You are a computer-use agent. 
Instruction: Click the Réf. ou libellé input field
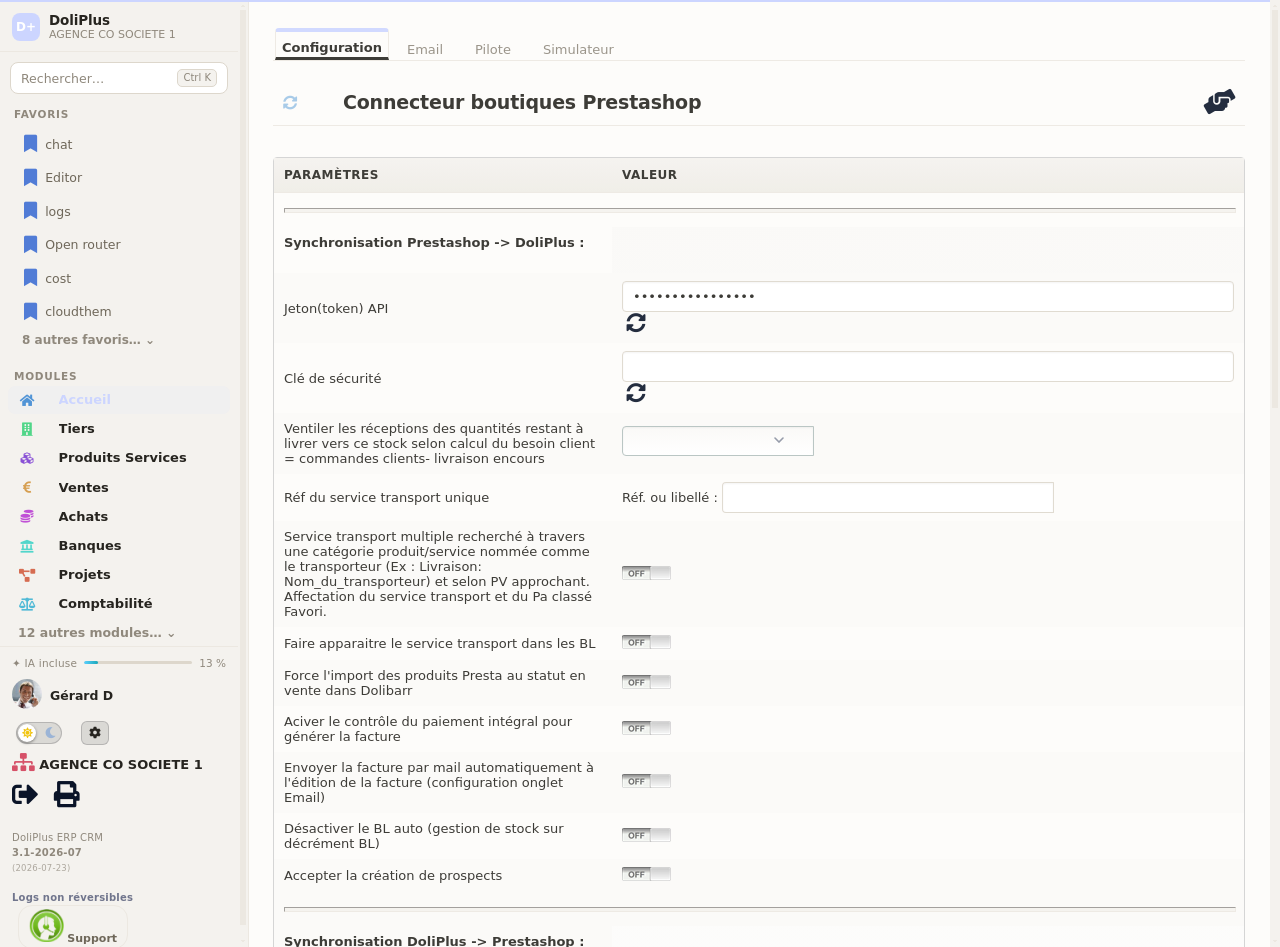tap(888, 498)
